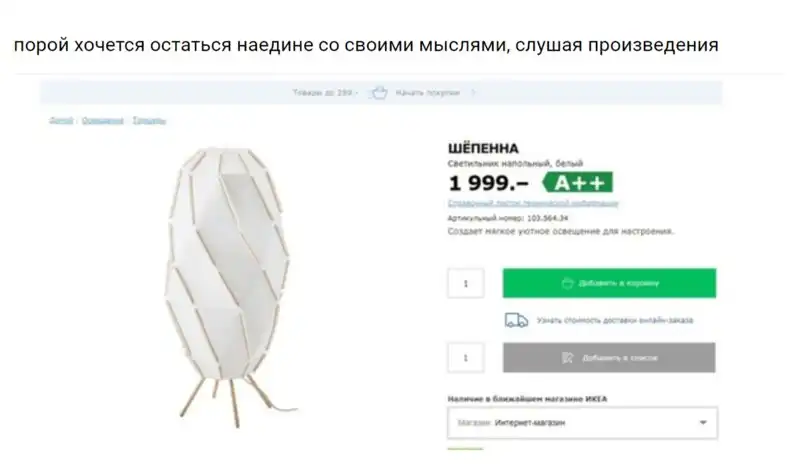Focus the quantity field beside the green button
The width and height of the screenshot is (800, 465).
(466, 283)
